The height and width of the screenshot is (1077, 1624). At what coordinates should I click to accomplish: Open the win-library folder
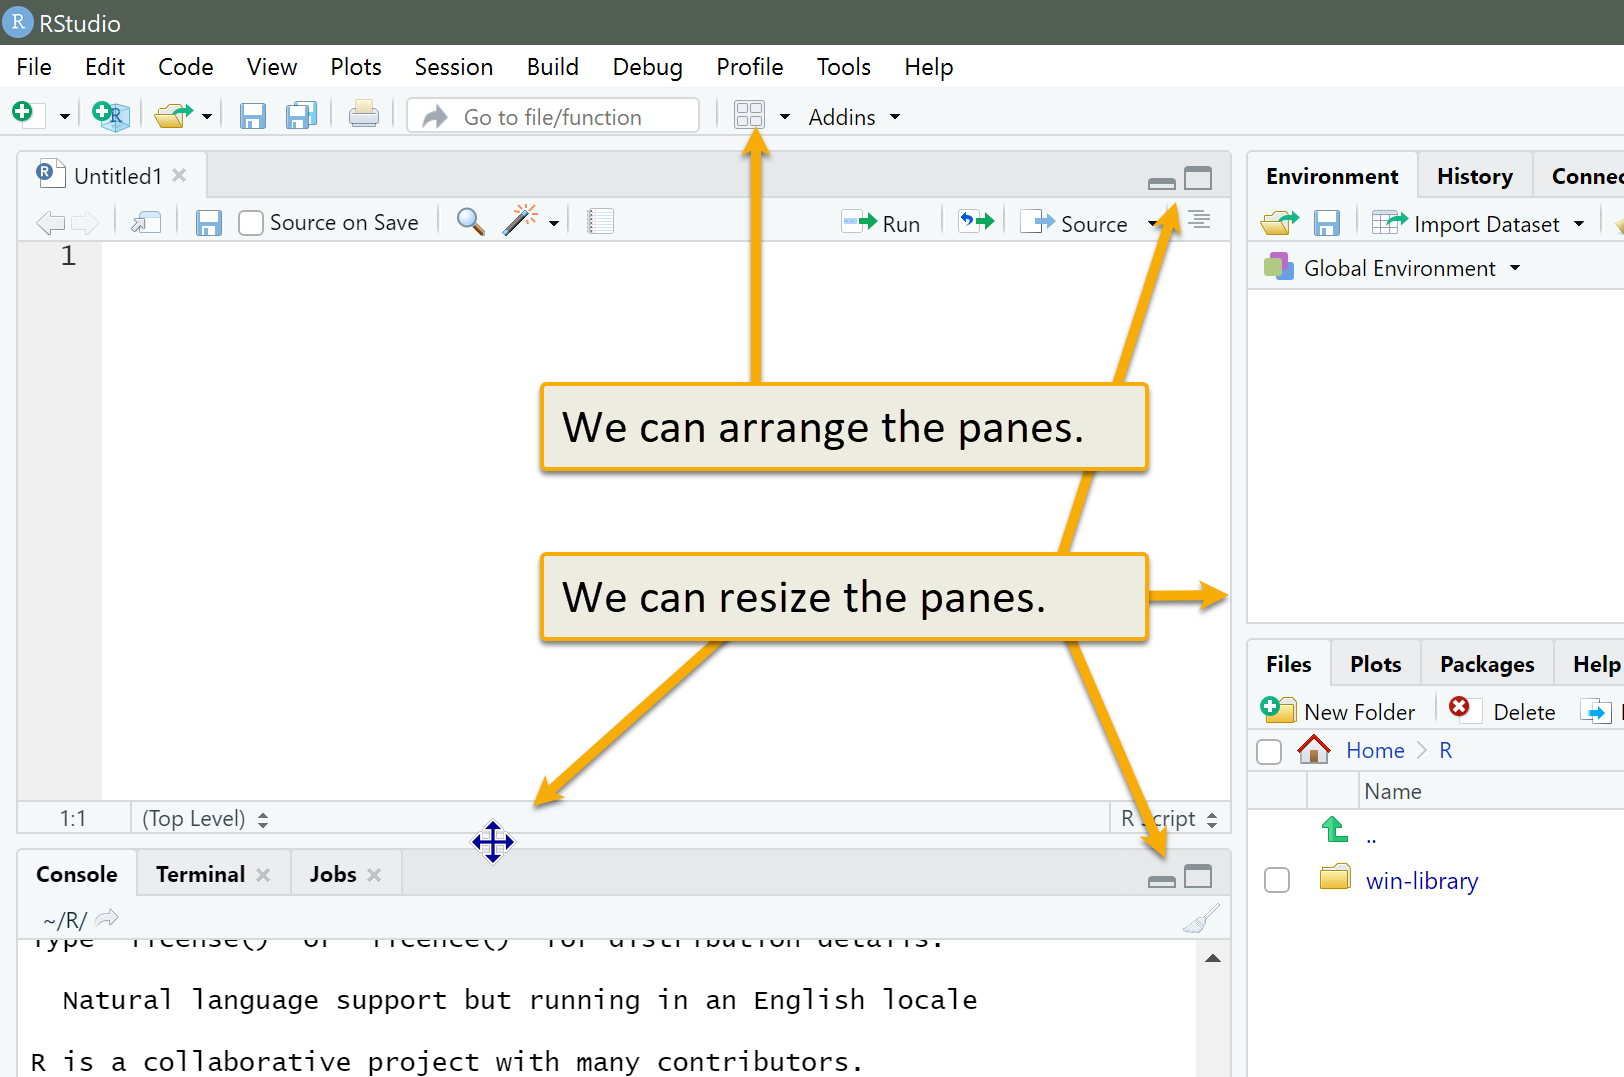pos(1422,880)
